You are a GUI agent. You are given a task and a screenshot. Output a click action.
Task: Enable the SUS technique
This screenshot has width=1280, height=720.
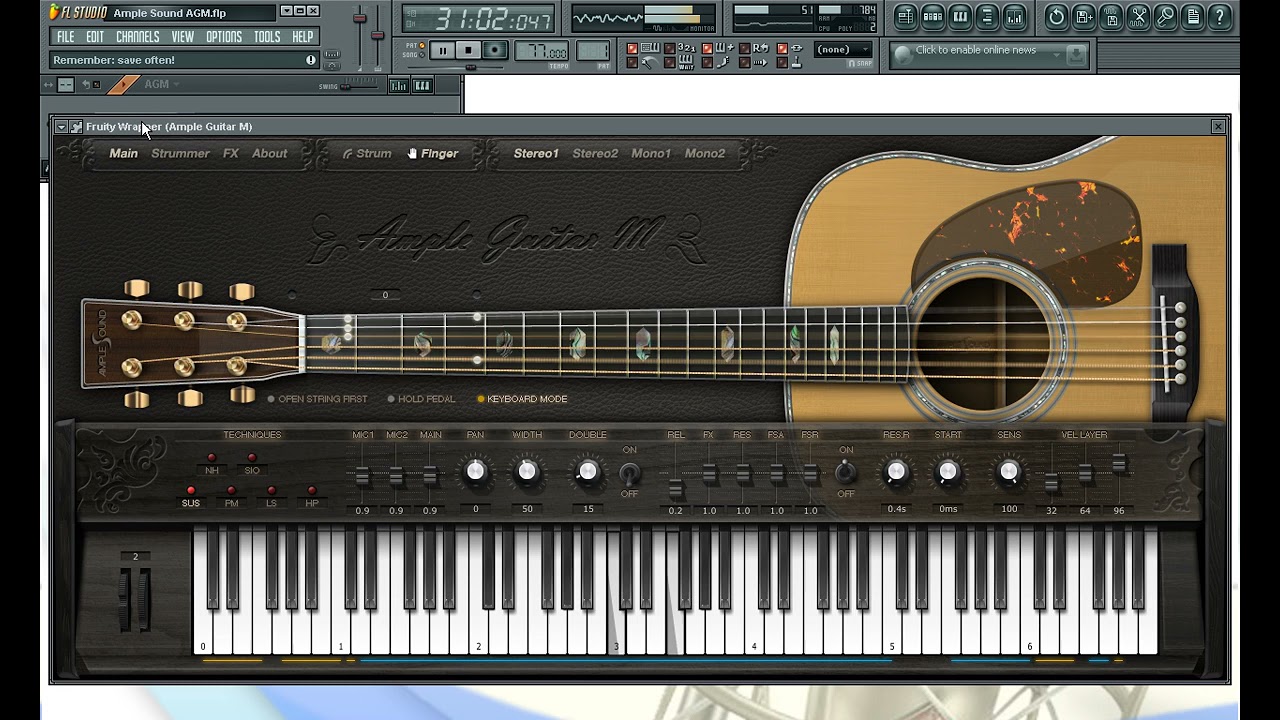coord(190,496)
